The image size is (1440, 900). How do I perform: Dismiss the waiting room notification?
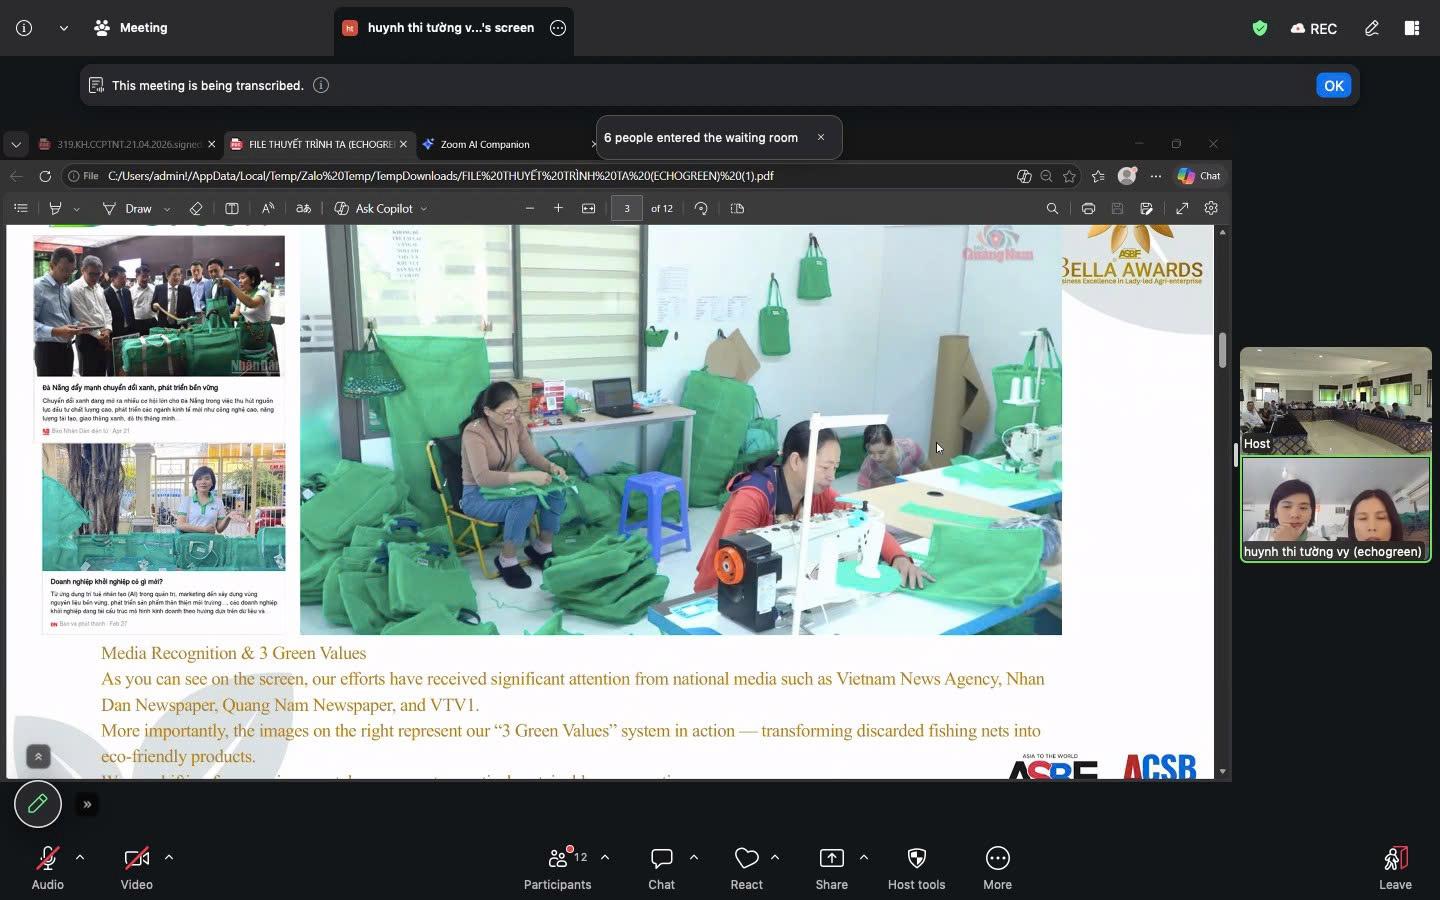(821, 137)
